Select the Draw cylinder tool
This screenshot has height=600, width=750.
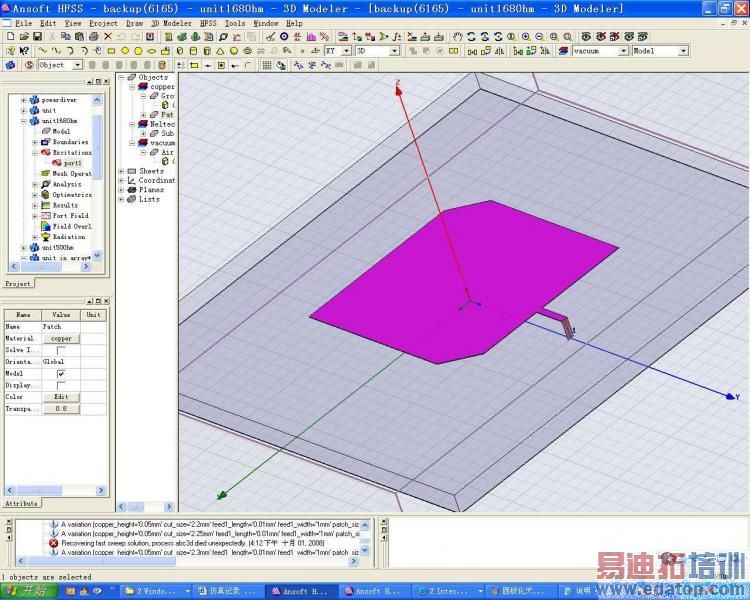click(193, 51)
